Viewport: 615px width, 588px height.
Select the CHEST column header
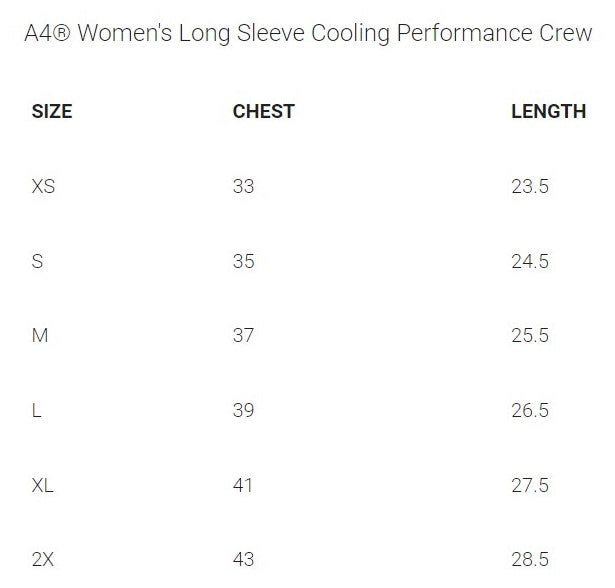coord(263,111)
